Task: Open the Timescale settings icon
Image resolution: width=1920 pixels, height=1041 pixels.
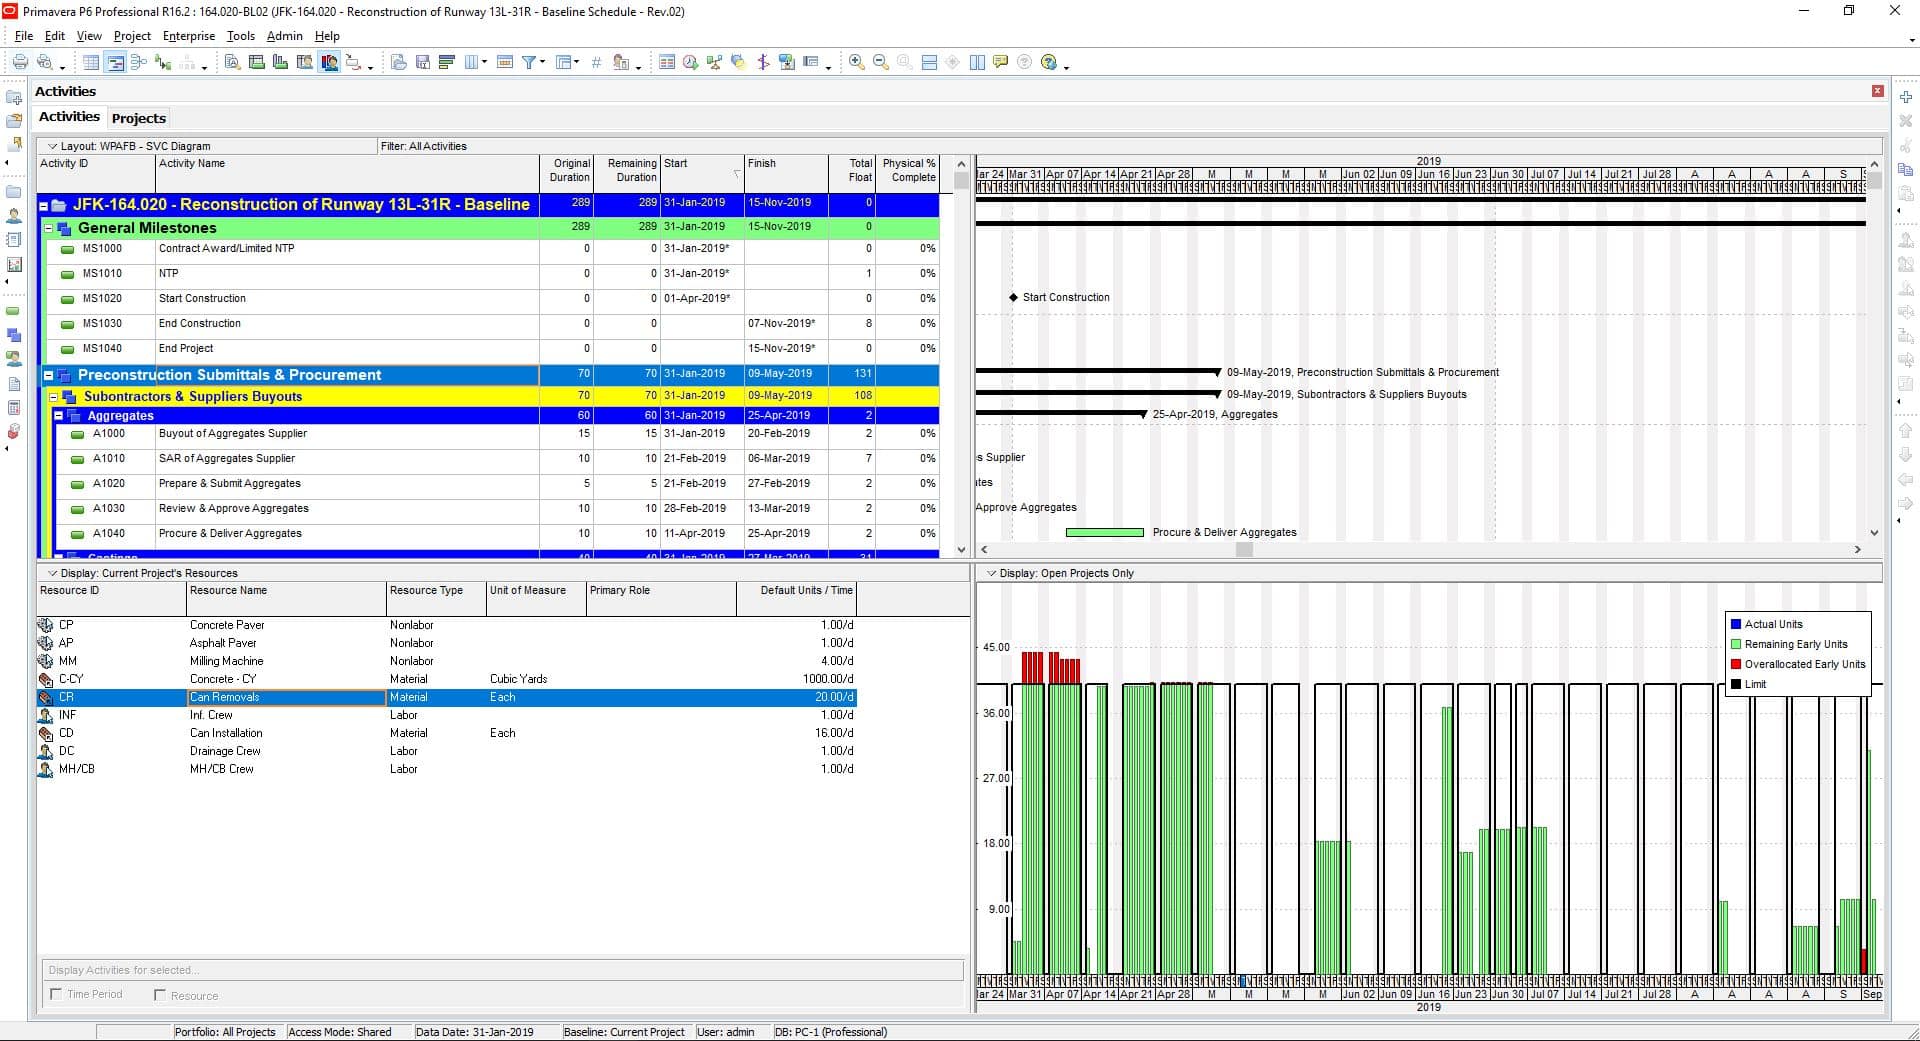Action: point(505,62)
